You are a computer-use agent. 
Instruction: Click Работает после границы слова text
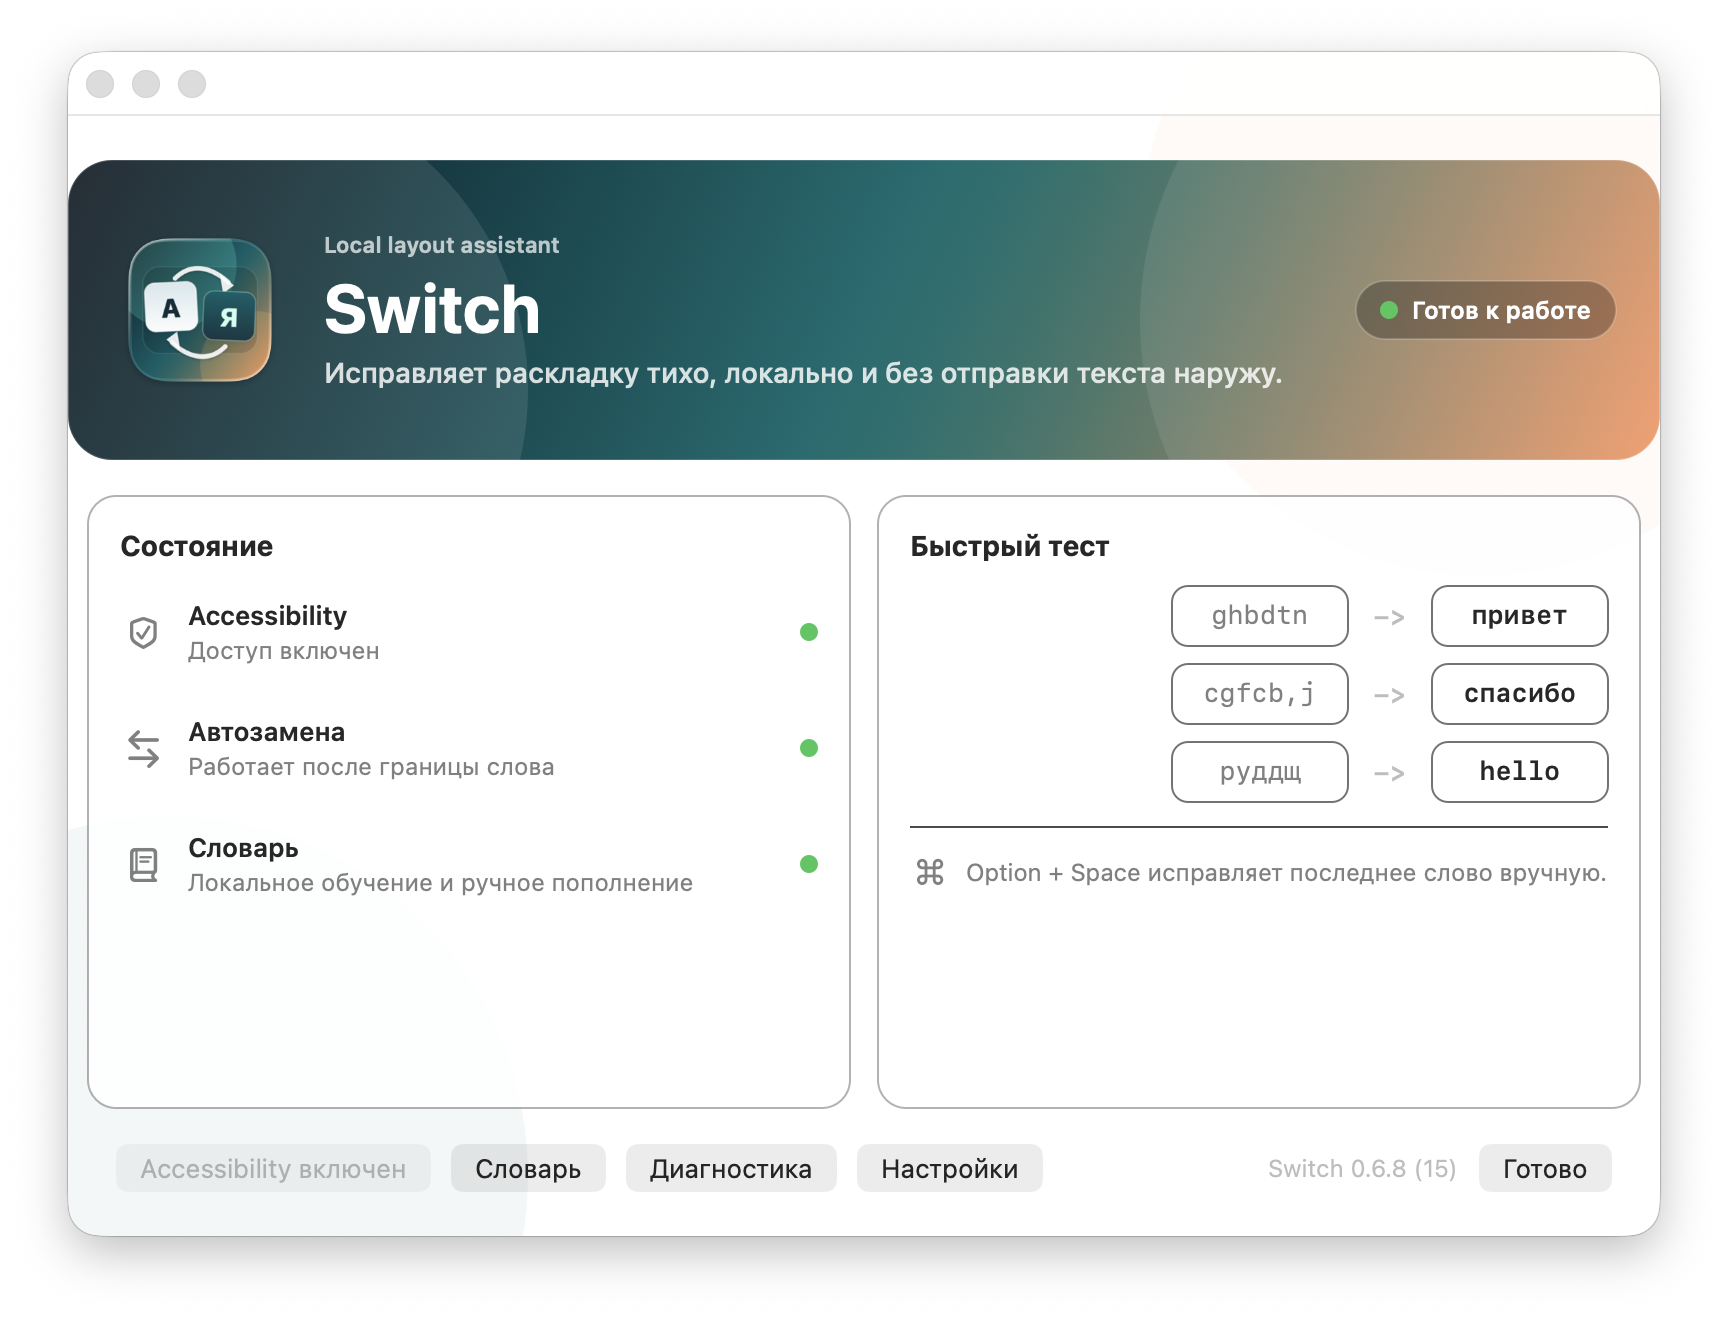(371, 767)
